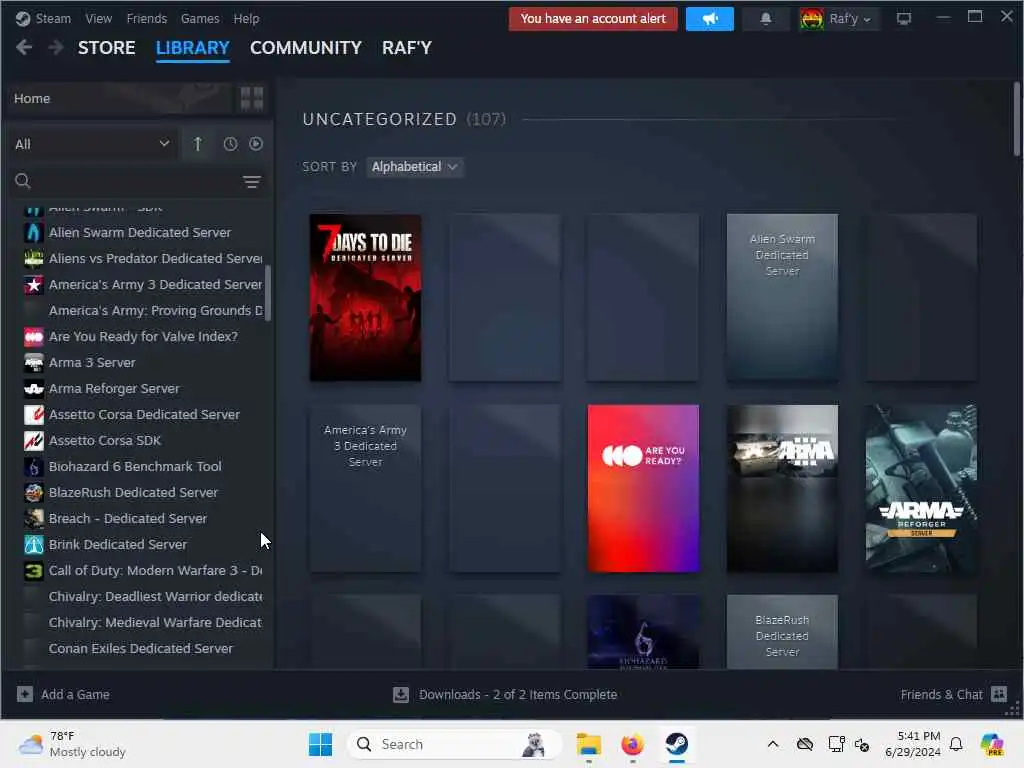The height and width of the screenshot is (768, 1024).
Task: Open the Biohazard 6 cover
Action: (x=643, y=632)
